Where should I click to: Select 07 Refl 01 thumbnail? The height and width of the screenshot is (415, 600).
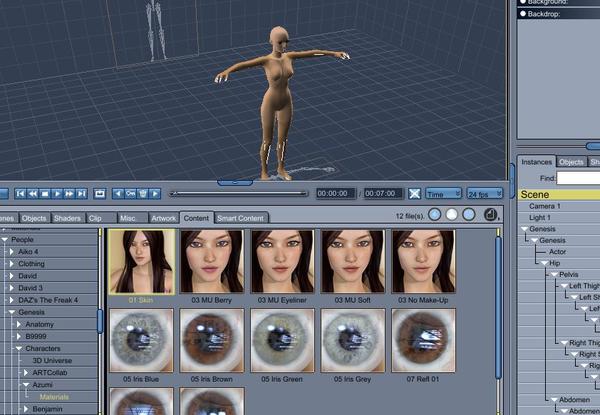423,340
